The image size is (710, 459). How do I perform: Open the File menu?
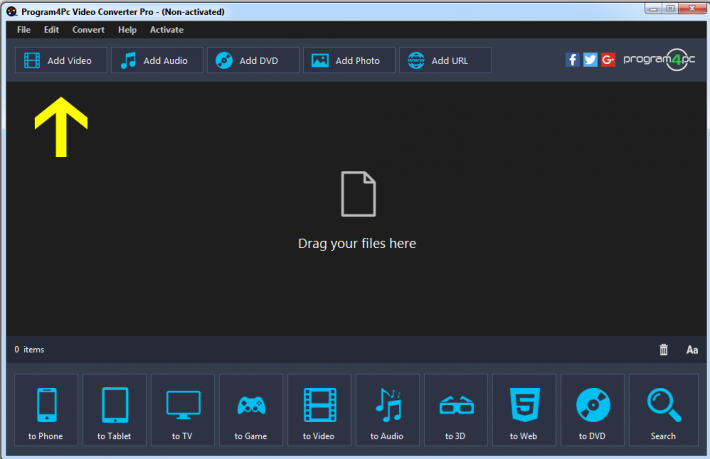click(x=24, y=30)
